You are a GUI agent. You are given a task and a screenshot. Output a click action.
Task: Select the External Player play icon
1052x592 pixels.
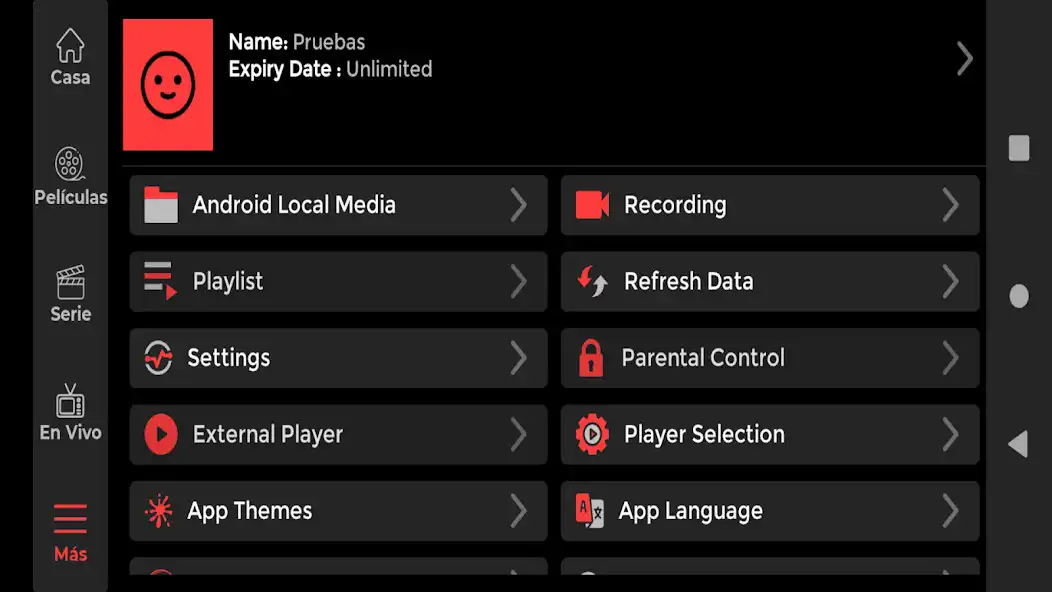159,434
